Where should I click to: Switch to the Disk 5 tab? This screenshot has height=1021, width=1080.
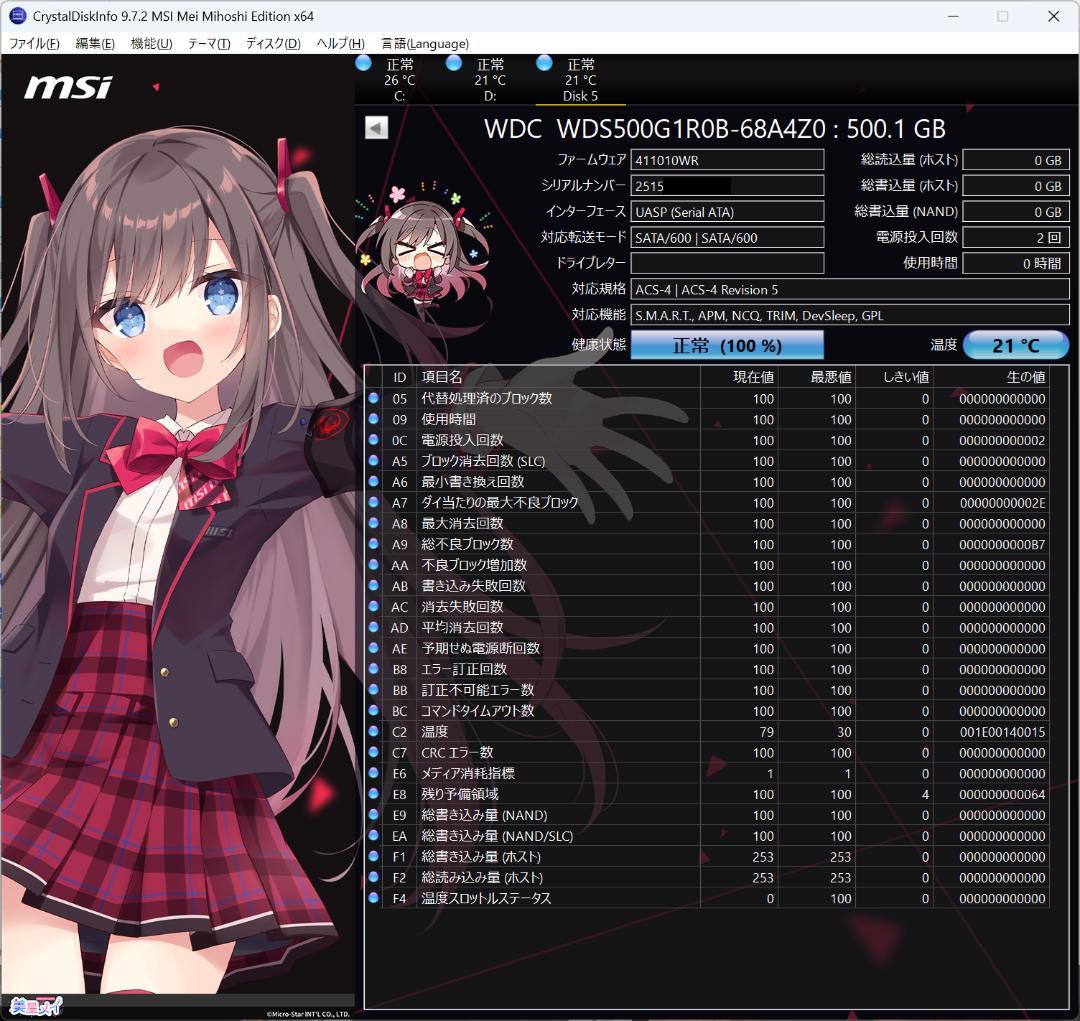pyautogui.click(x=581, y=82)
